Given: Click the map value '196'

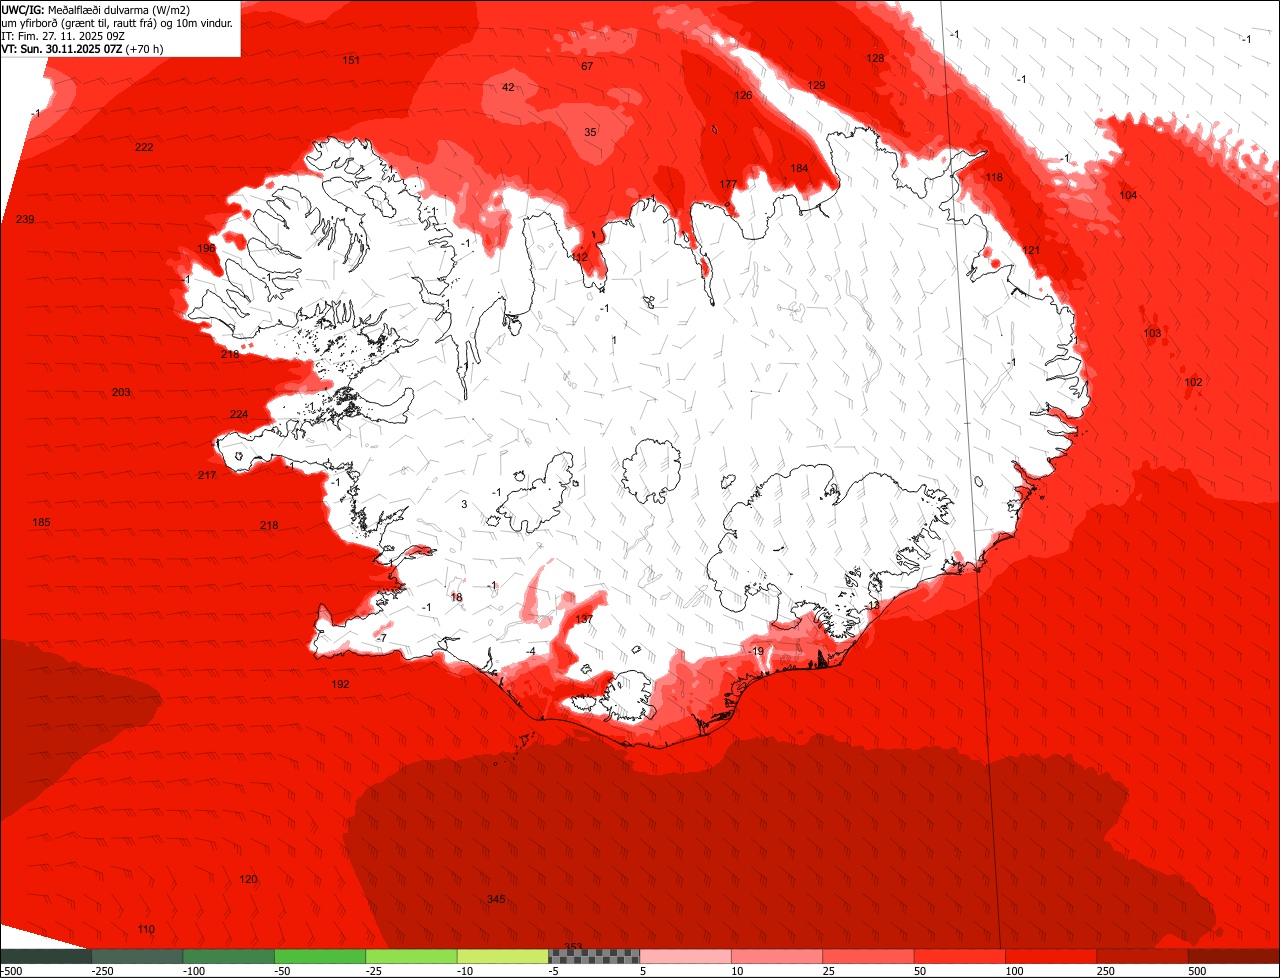Looking at the screenshot, I should click(206, 248).
